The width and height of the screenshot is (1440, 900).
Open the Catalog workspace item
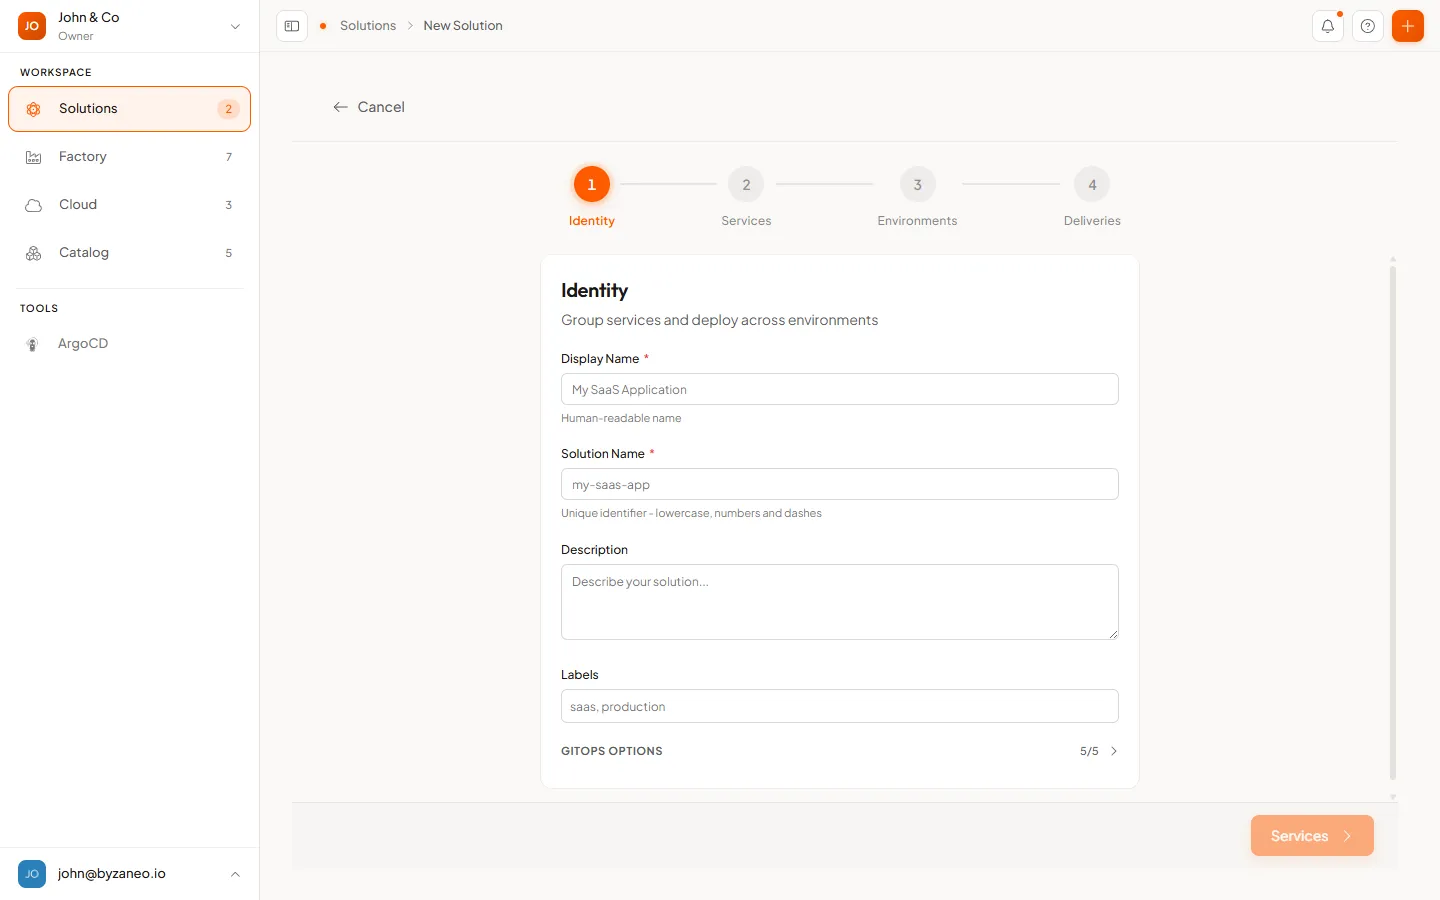tap(129, 253)
